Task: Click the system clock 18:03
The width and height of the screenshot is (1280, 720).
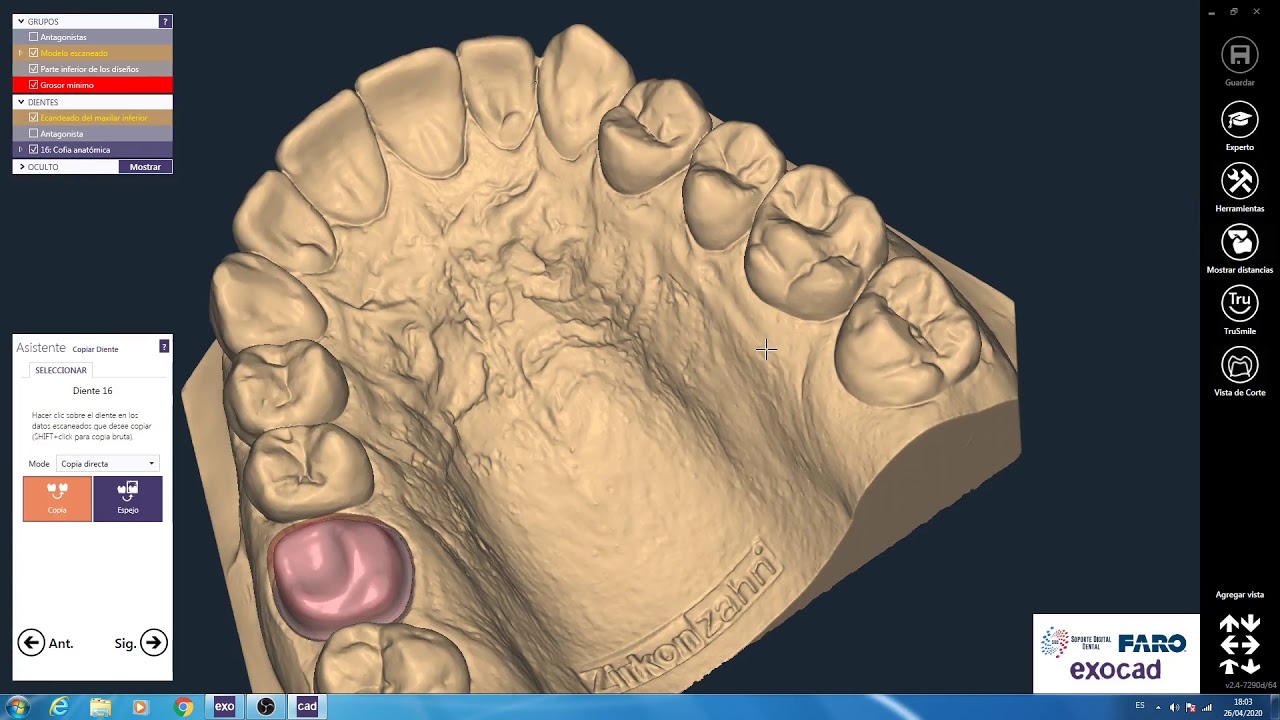Action: tap(1241, 702)
